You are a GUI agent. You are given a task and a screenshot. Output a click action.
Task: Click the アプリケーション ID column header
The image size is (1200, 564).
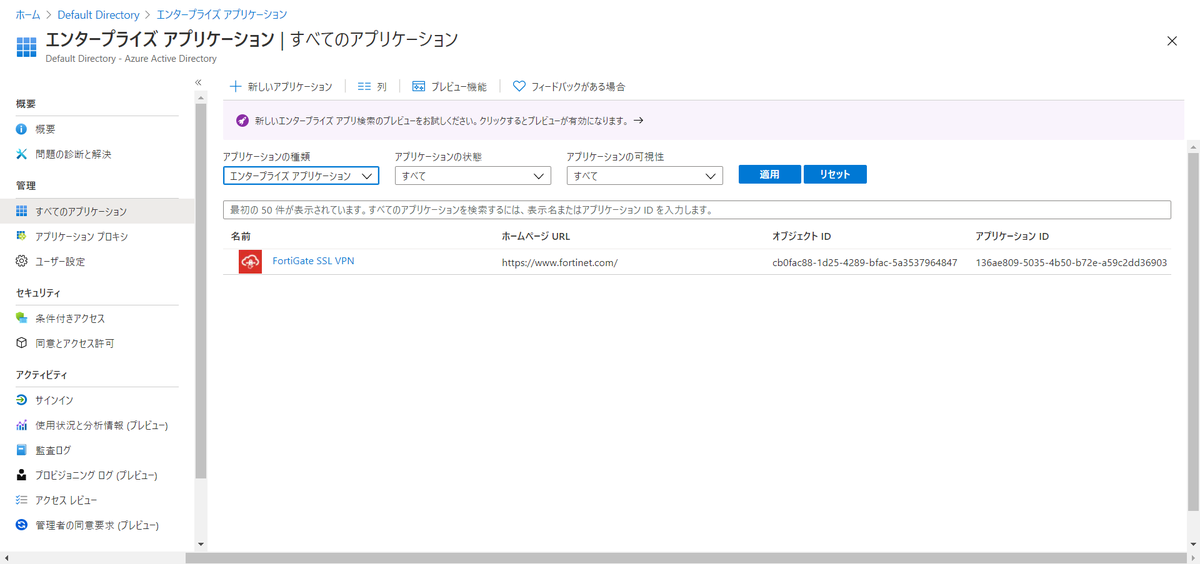[x=1012, y=237]
